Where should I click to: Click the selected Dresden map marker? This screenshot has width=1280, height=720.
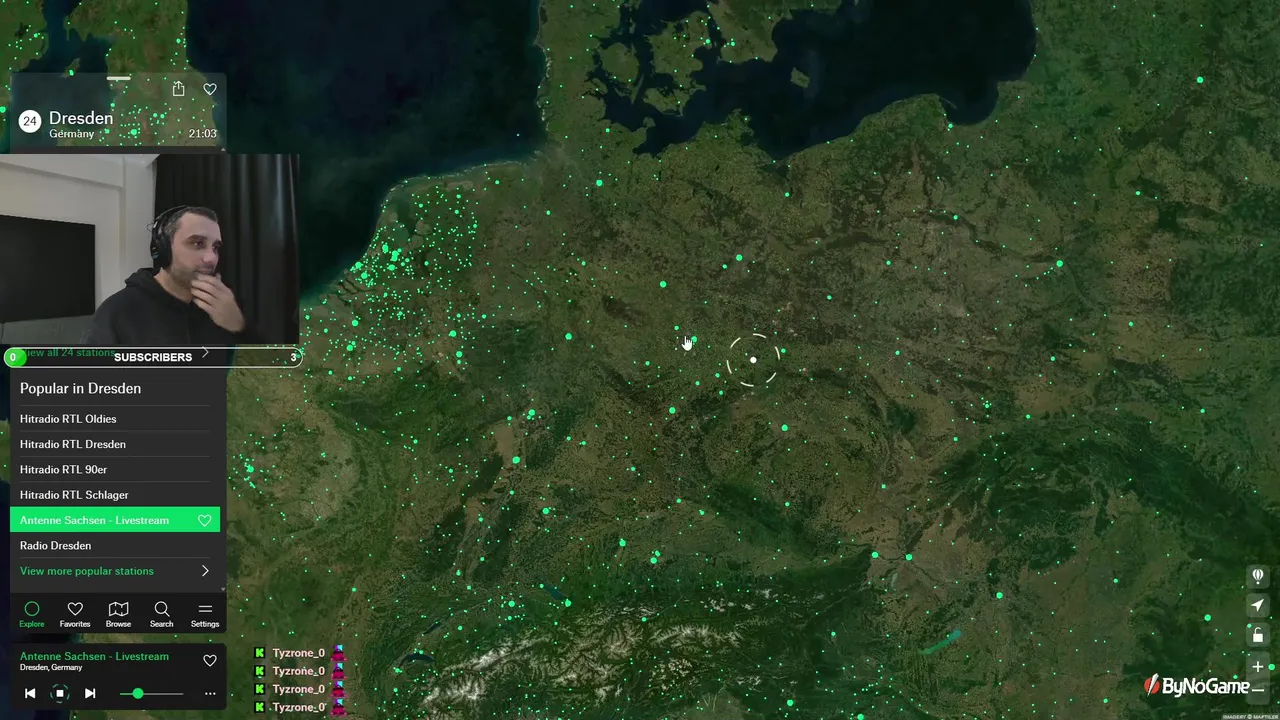pos(753,360)
